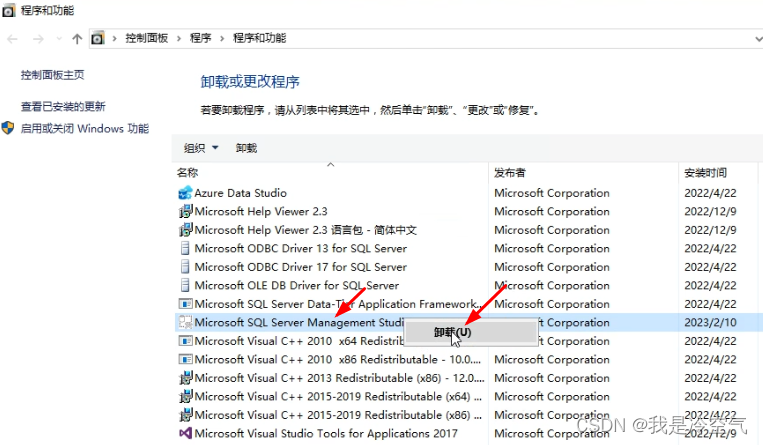Click icon of Visual C++ 2015-2019 (x86) row

click(185, 415)
